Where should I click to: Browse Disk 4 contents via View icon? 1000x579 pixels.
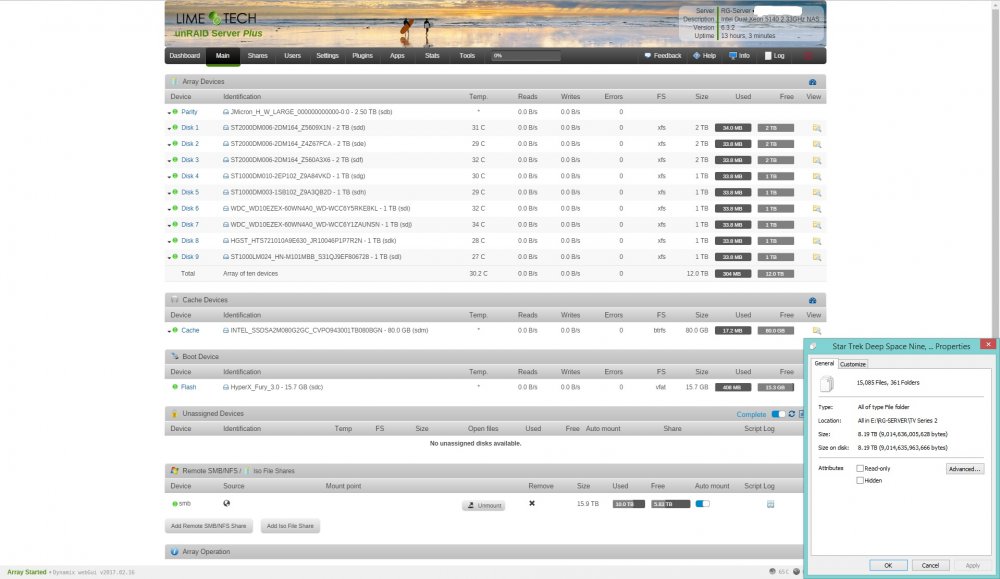point(816,177)
